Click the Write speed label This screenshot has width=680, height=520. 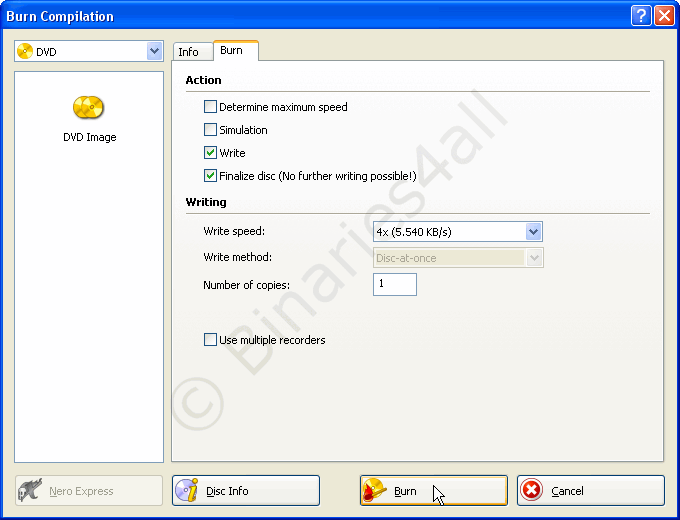[x=234, y=231]
